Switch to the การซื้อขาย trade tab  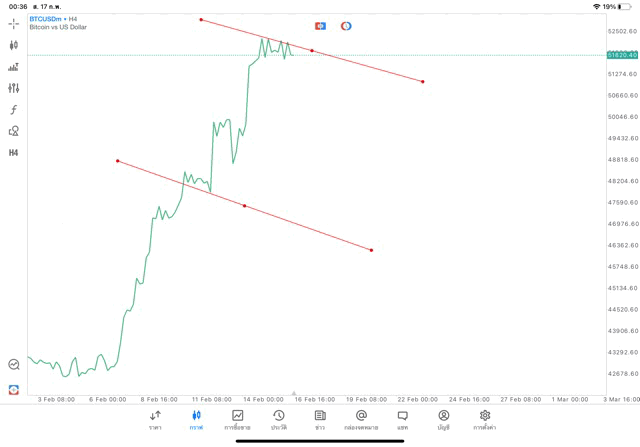237,420
